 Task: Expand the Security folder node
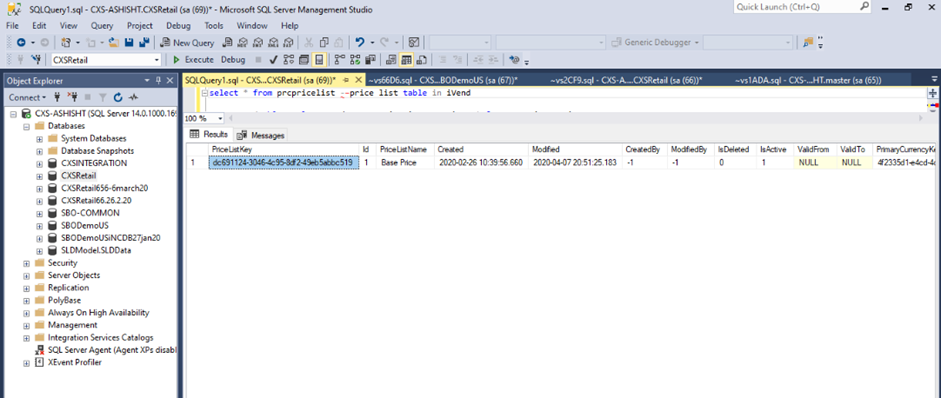26,263
